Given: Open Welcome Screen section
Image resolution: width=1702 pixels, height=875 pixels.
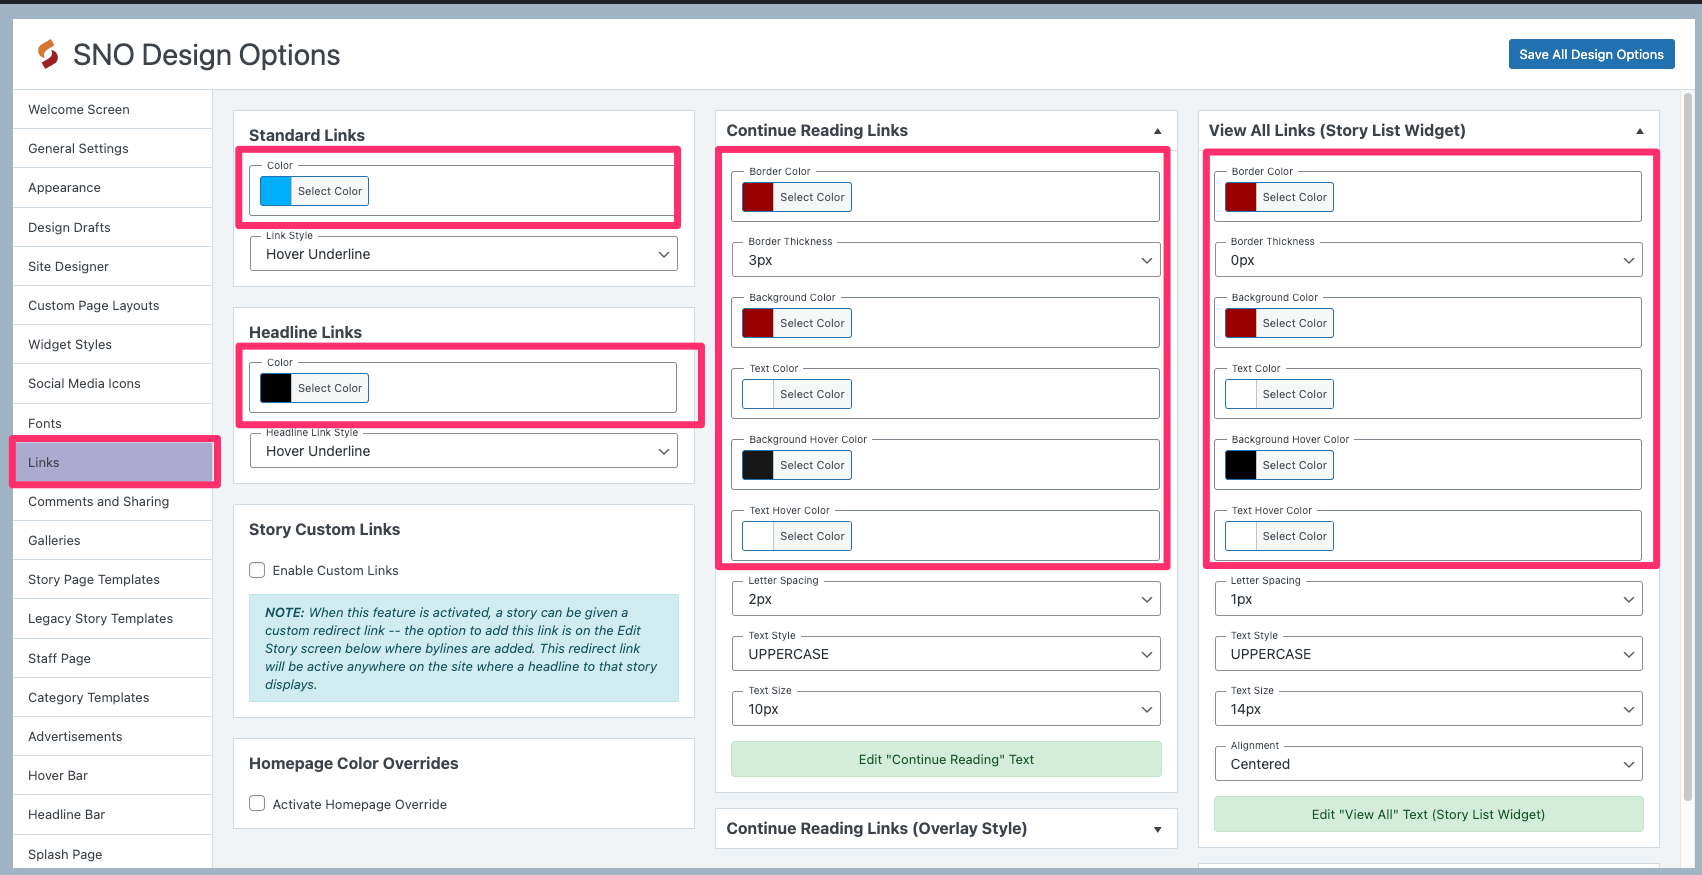Looking at the screenshot, I should click(113, 110).
